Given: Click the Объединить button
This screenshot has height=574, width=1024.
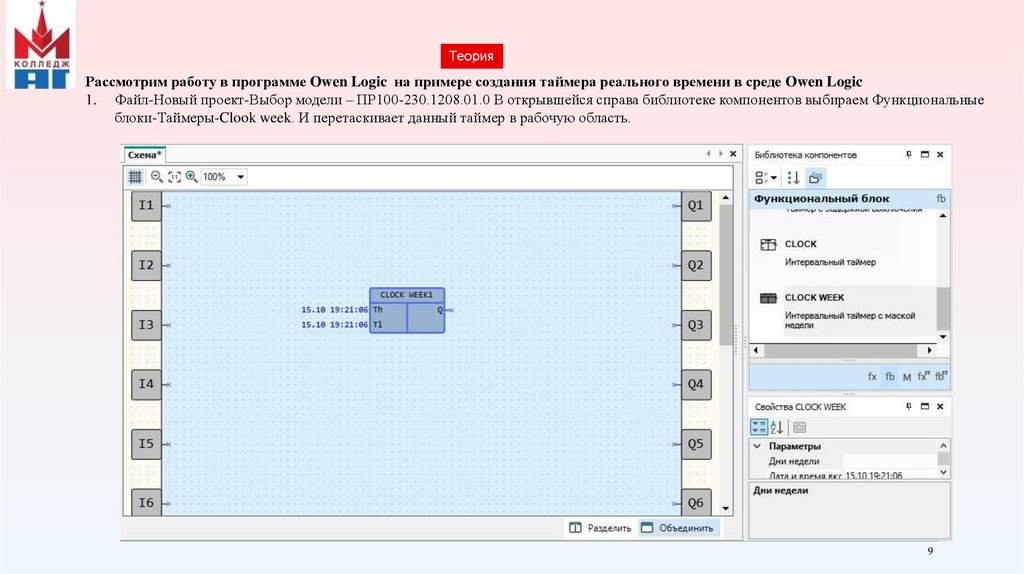Looking at the screenshot, I should coord(678,528).
